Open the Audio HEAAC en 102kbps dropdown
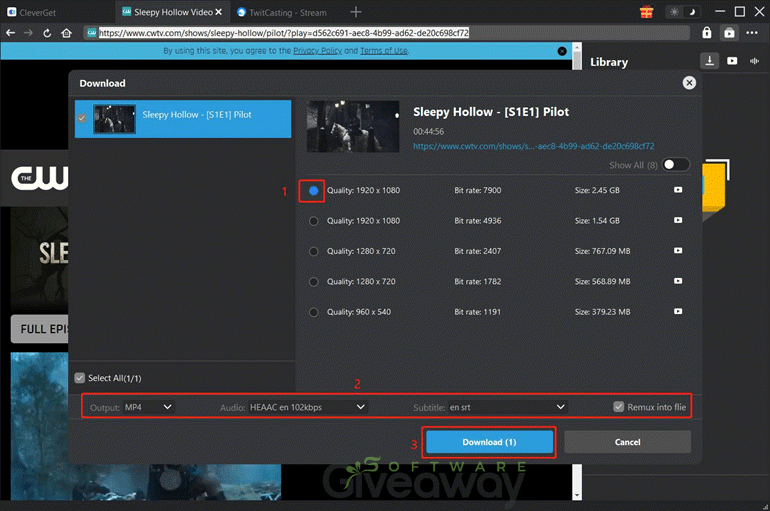Image resolution: width=770 pixels, height=511 pixels. pyautogui.click(x=308, y=407)
